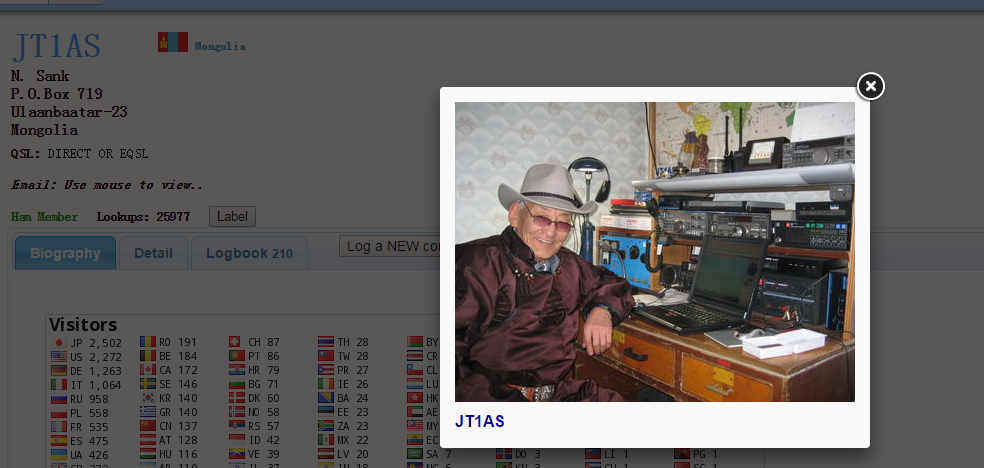Click the Log a NEW contact button
984x468 pixels.
point(389,246)
